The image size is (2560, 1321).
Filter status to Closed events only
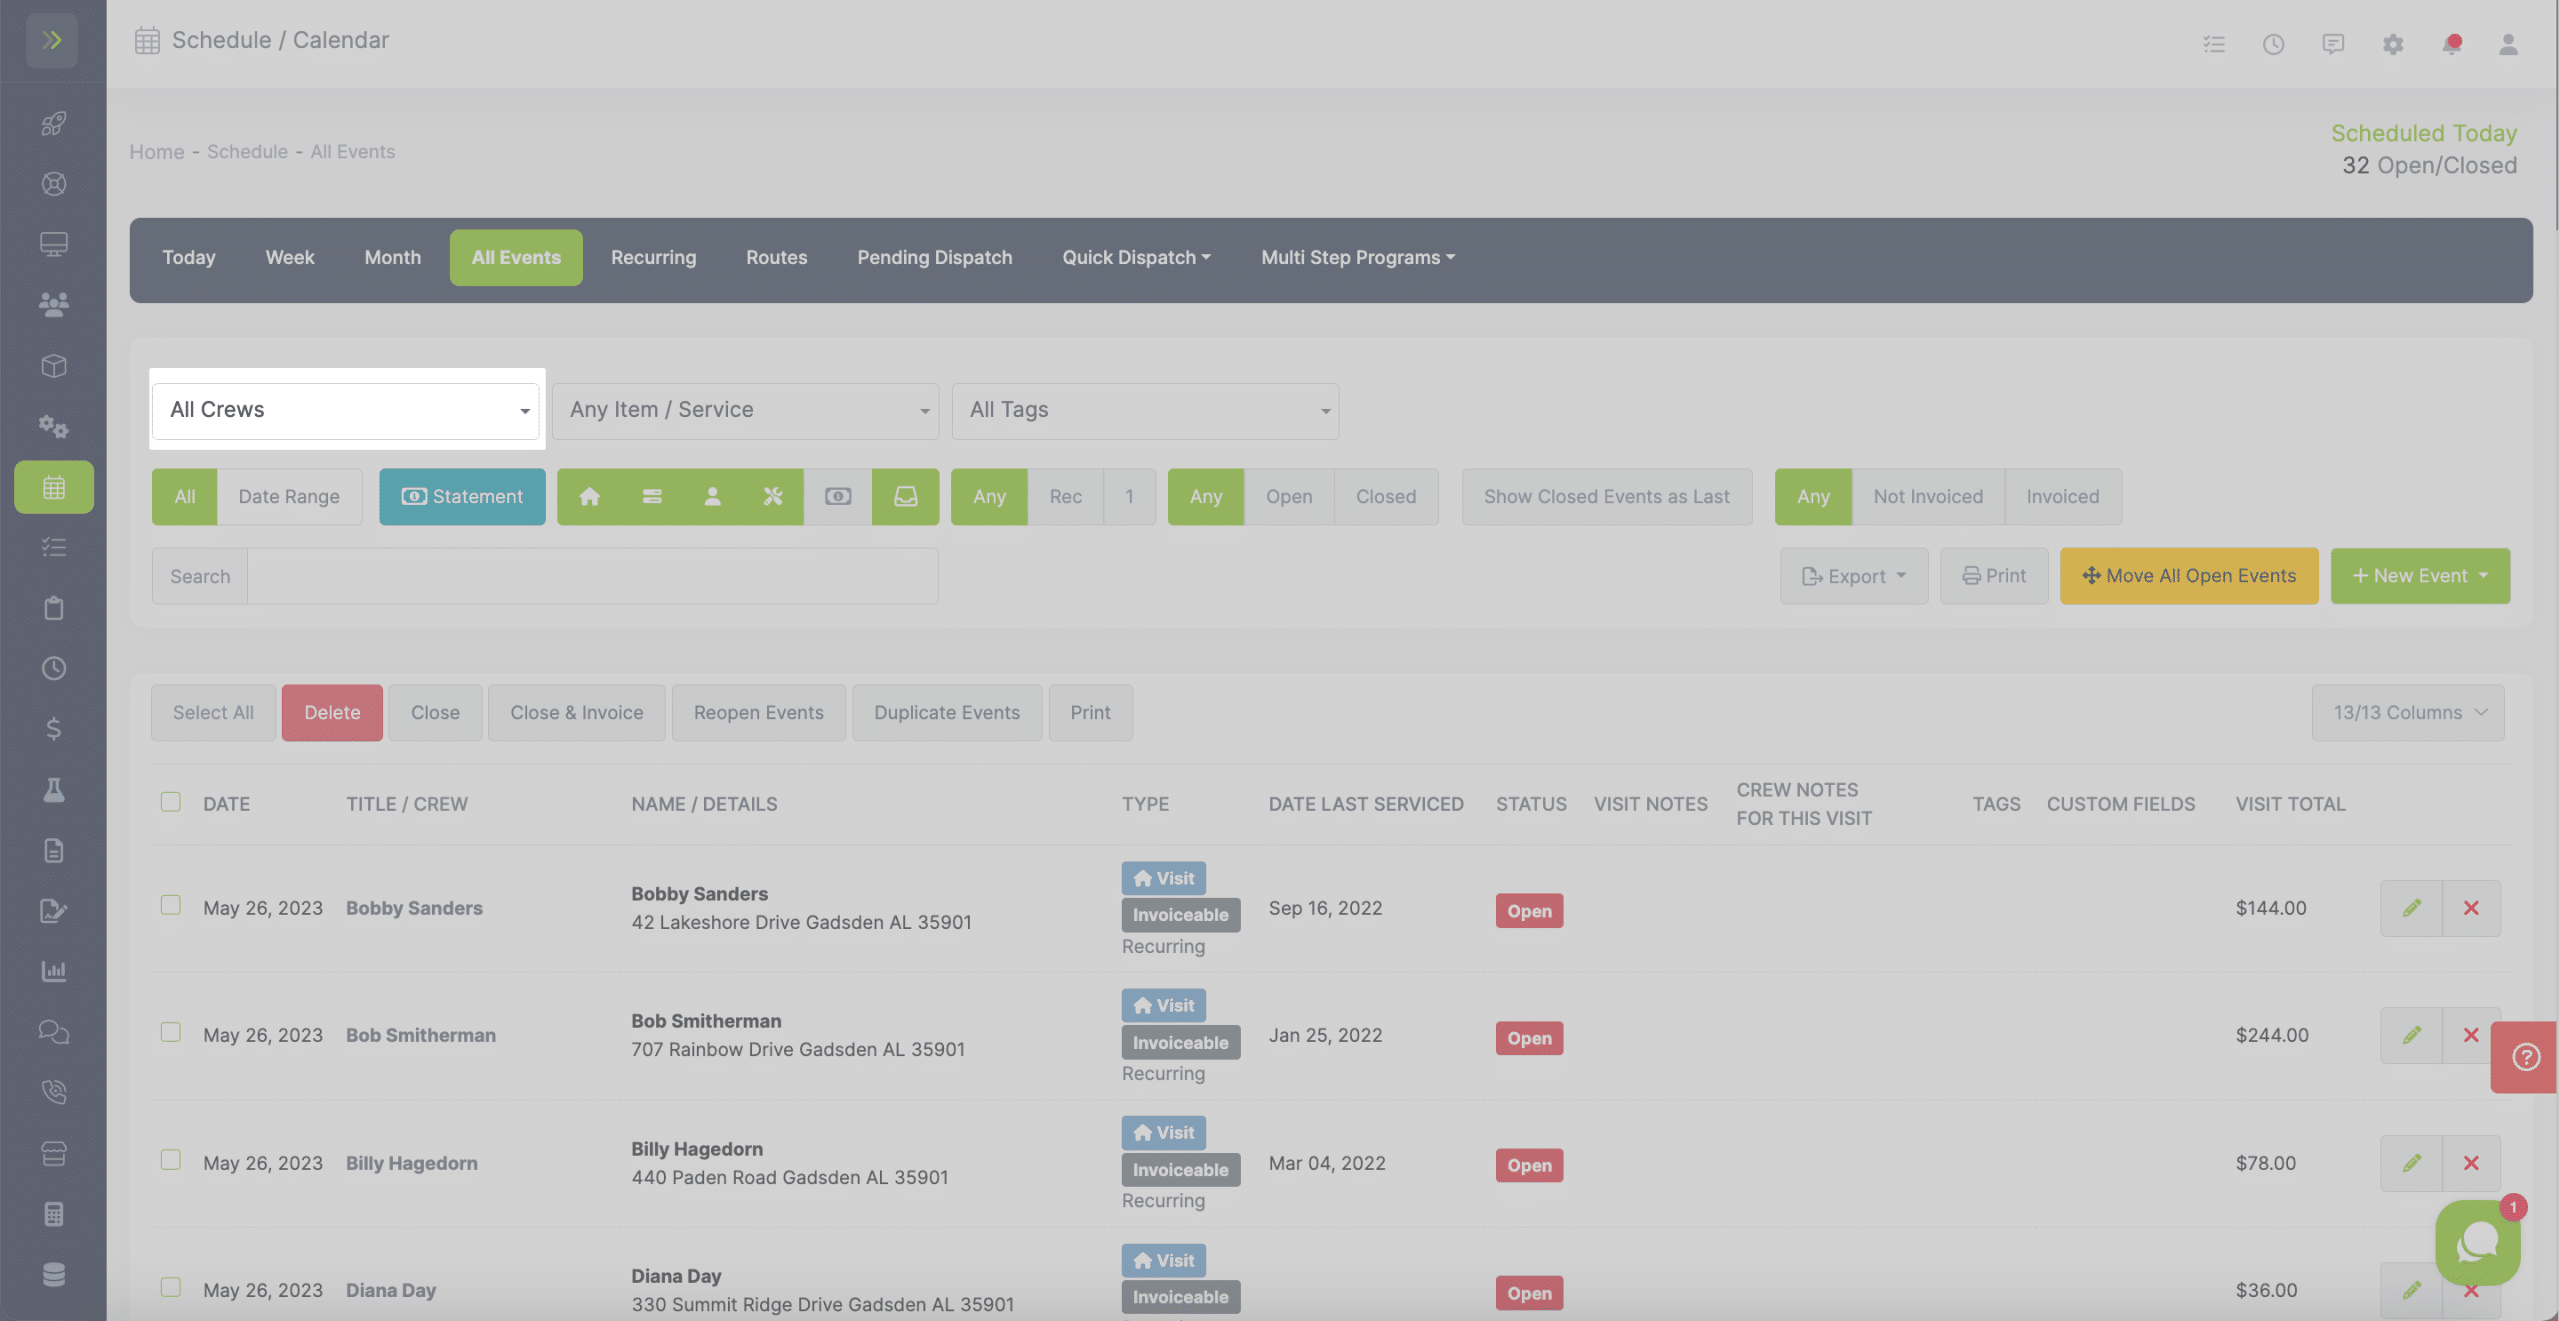click(x=1386, y=497)
